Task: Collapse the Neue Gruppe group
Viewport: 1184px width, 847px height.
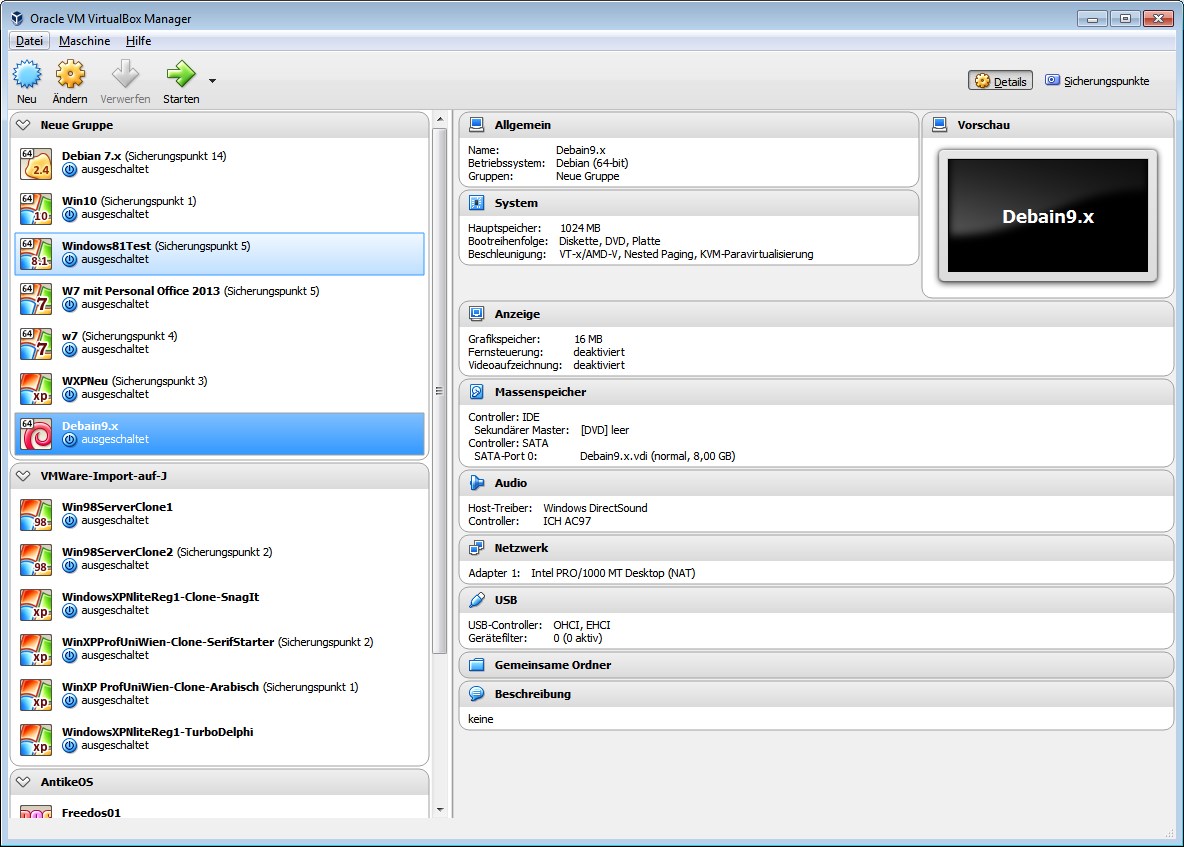Action: point(24,125)
